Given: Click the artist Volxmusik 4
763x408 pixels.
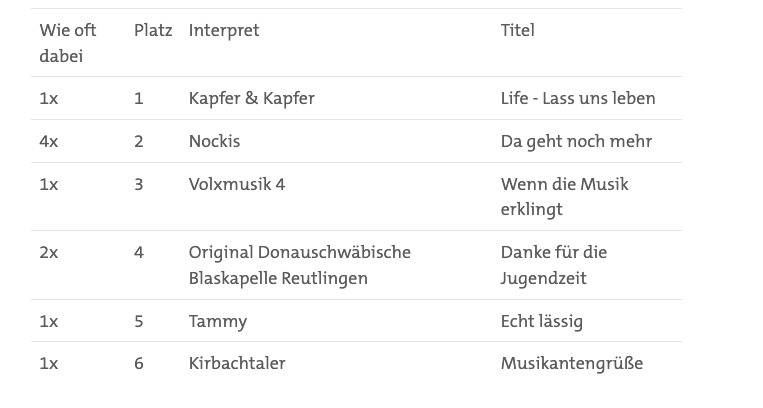Looking at the screenshot, I should tap(236, 184).
